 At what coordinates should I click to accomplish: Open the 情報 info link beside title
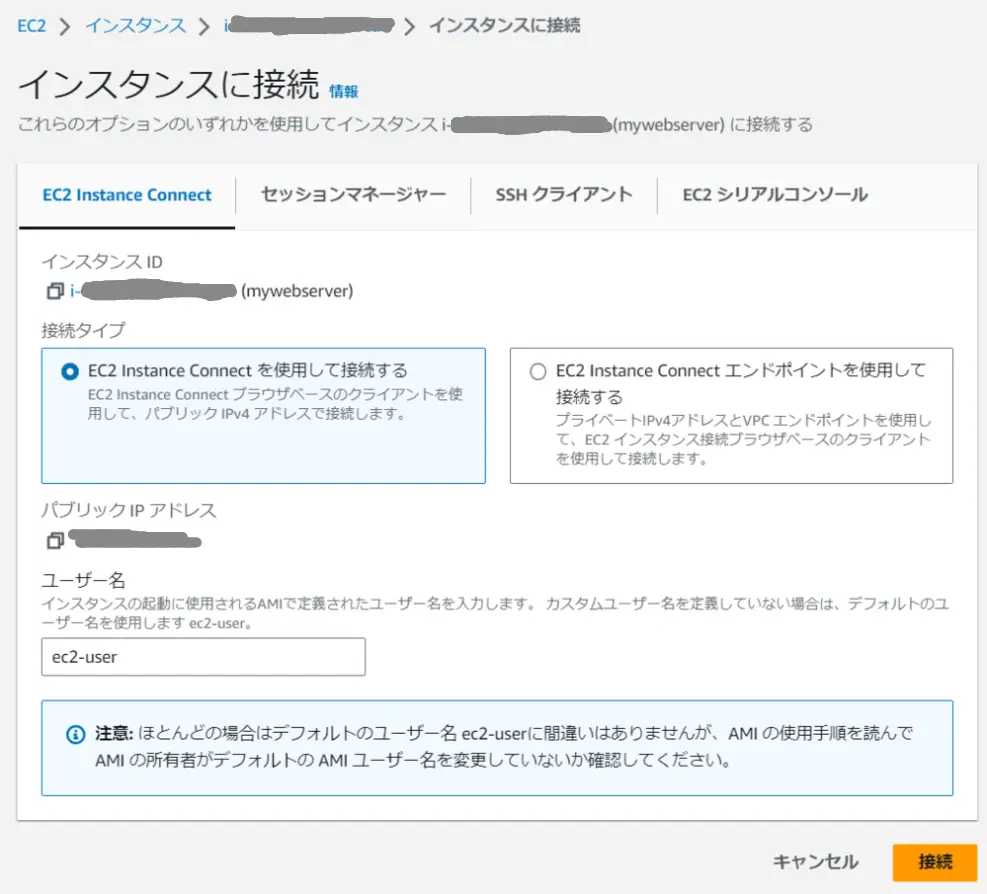[344, 92]
